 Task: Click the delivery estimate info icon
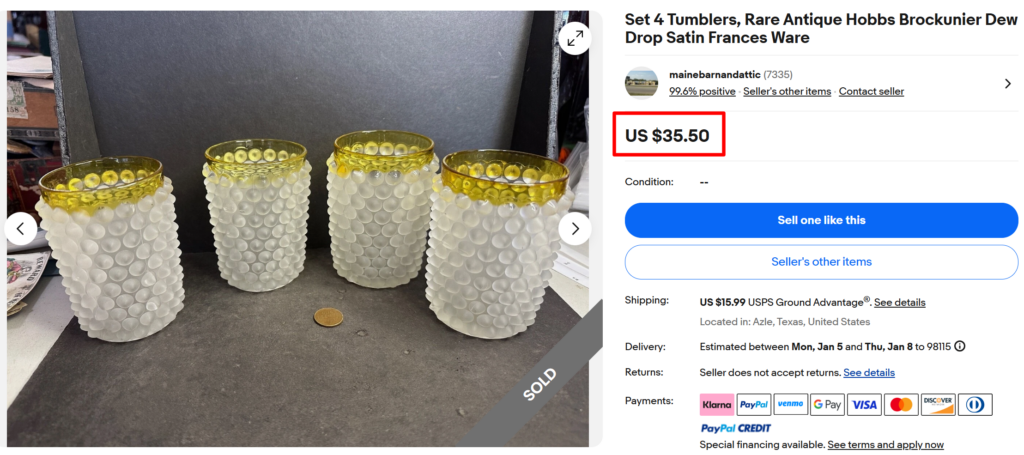tap(960, 346)
